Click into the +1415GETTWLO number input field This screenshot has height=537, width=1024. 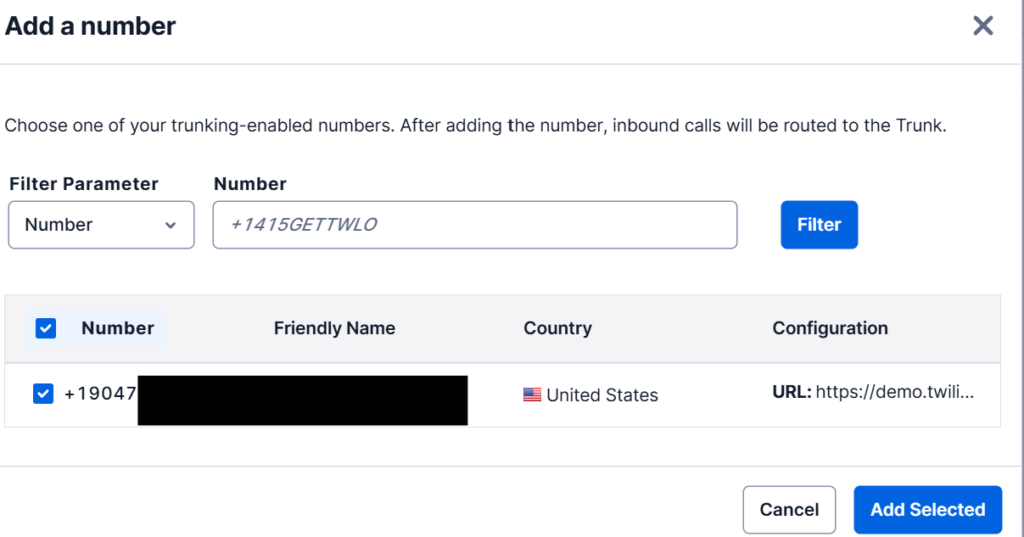coord(475,225)
